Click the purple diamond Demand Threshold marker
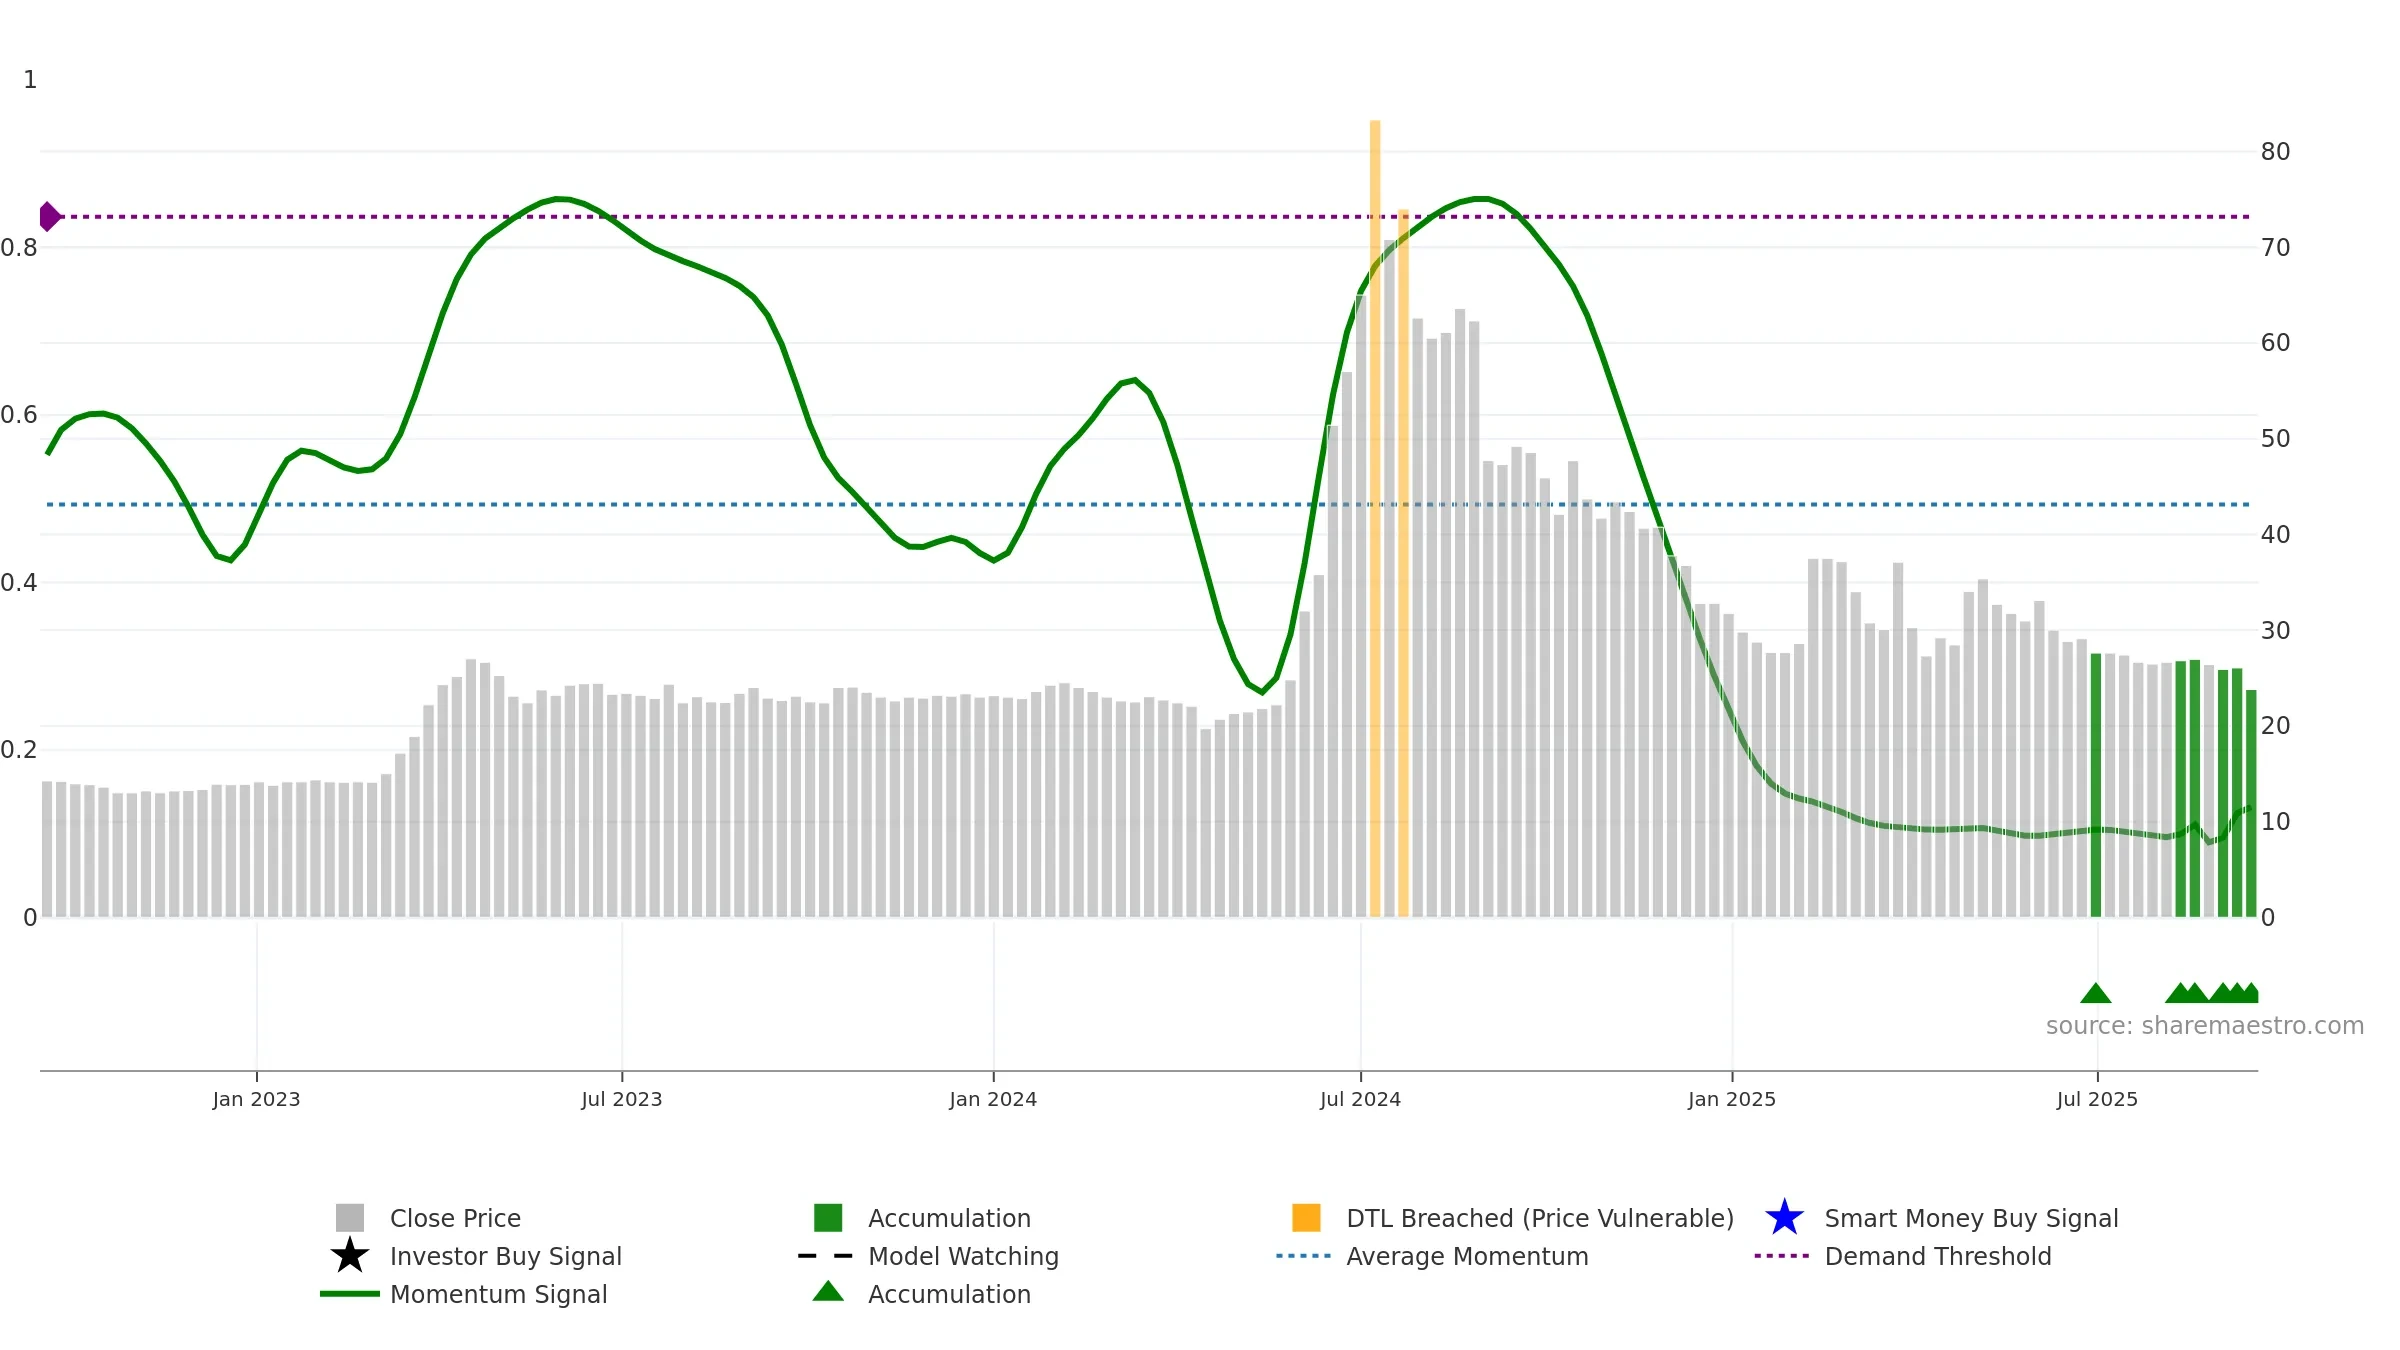 [x=48, y=216]
